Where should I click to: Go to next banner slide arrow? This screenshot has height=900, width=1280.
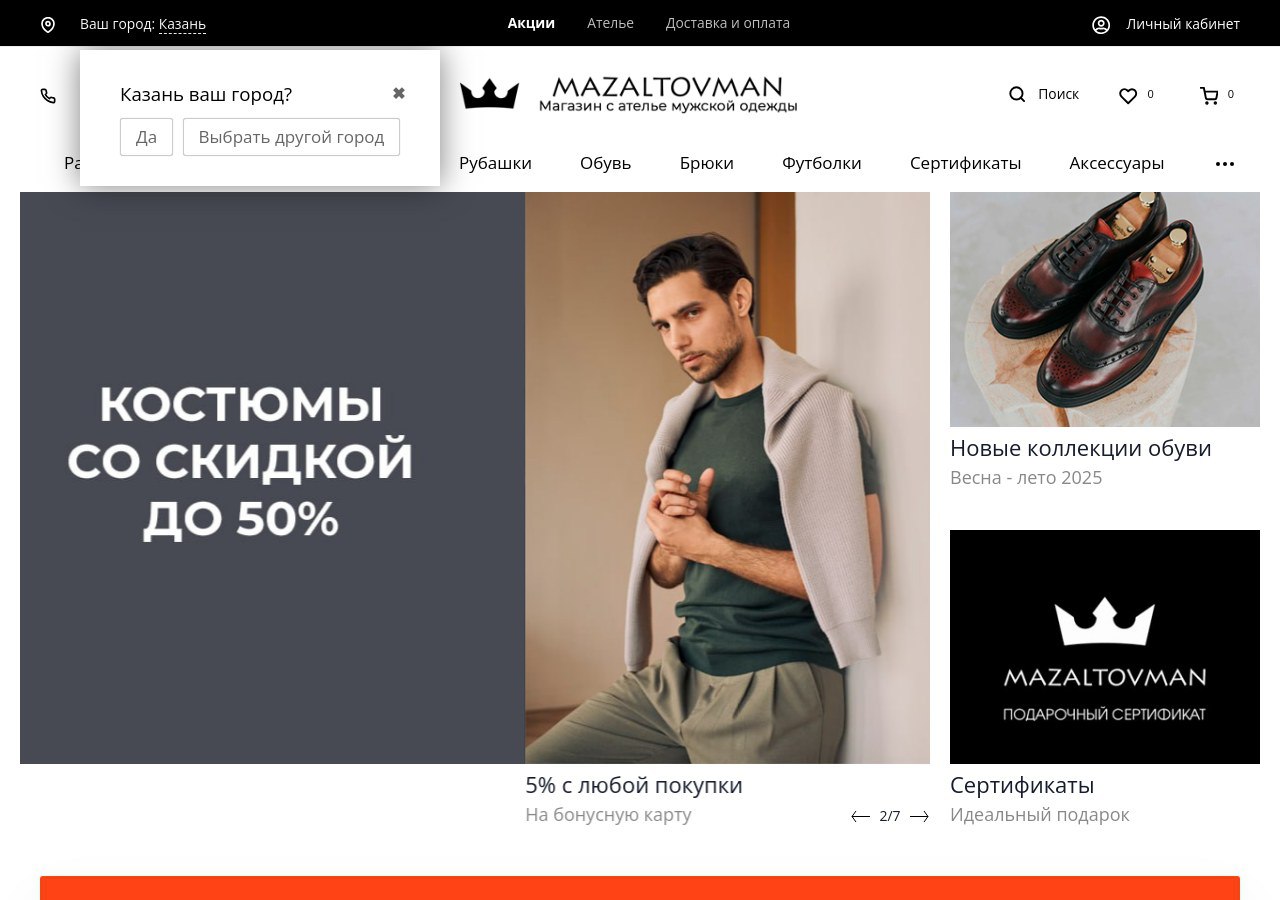(x=919, y=817)
